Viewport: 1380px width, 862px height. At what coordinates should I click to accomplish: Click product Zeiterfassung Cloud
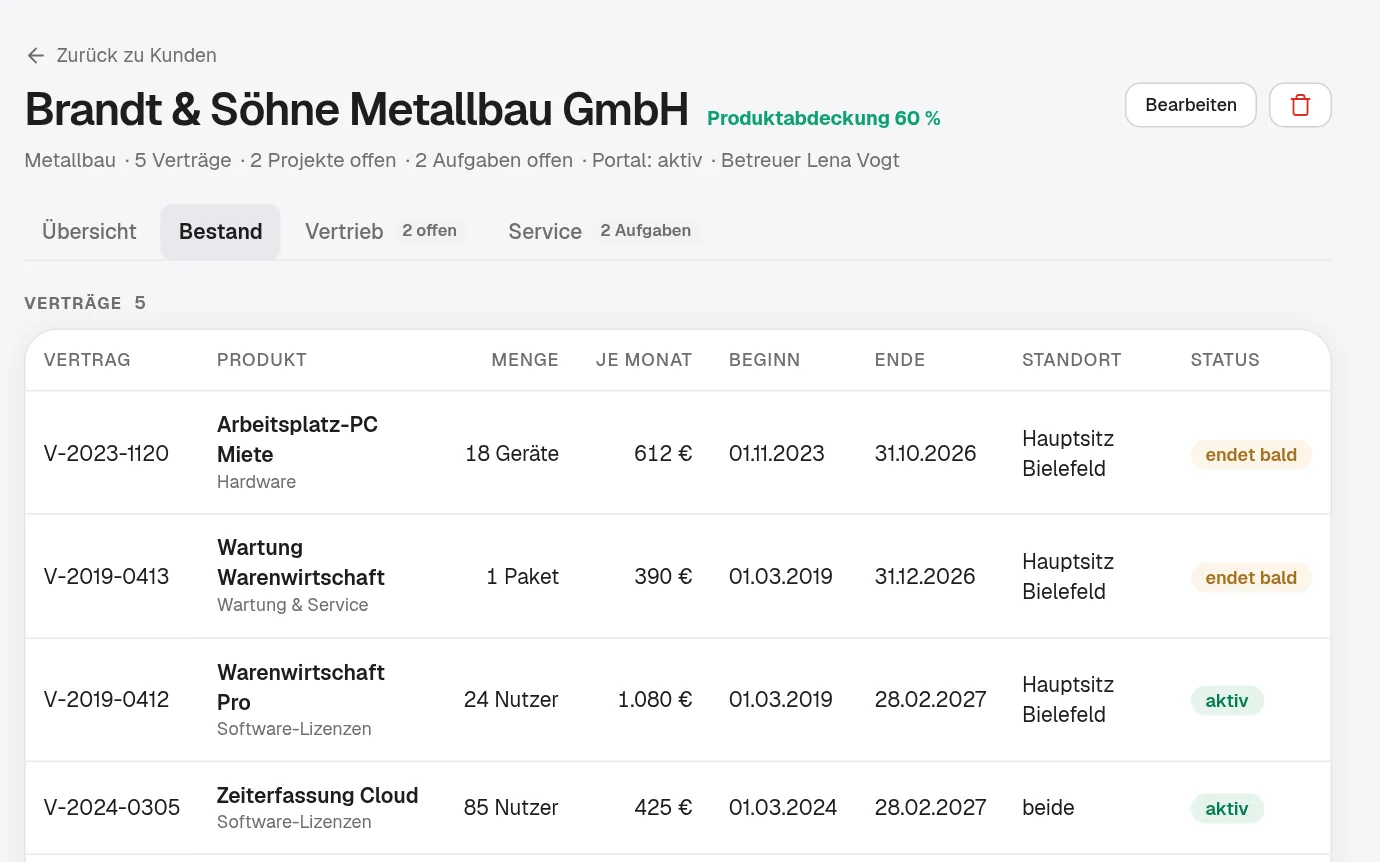click(x=318, y=795)
